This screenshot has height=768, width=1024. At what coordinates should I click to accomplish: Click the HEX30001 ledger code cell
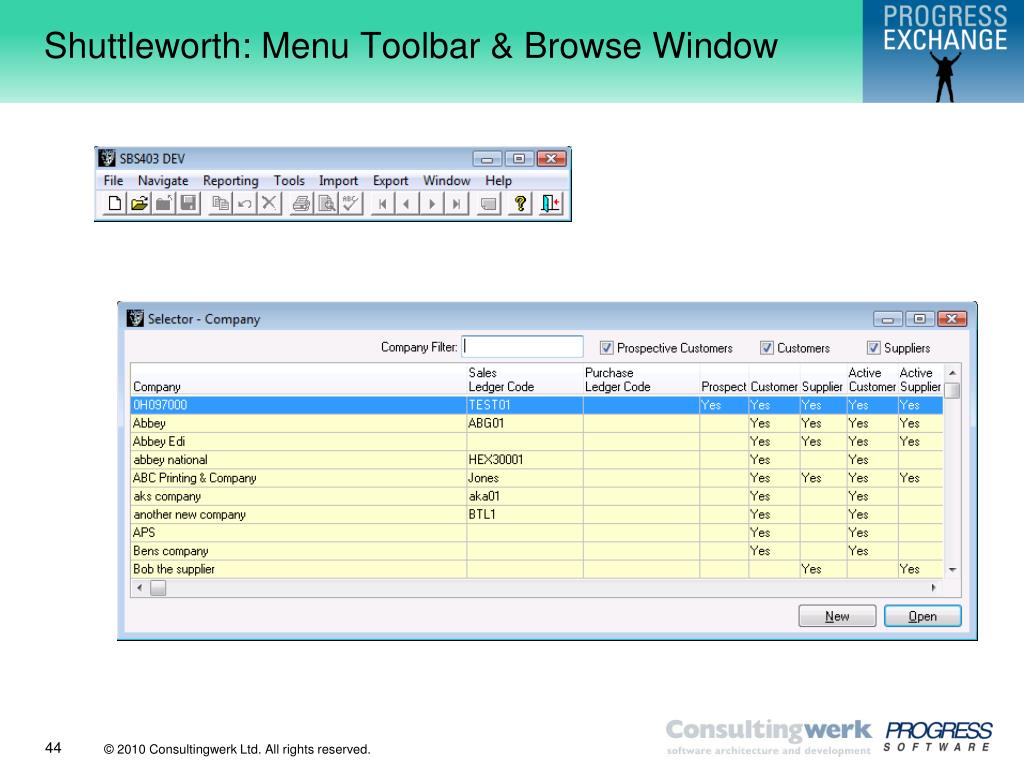524,460
